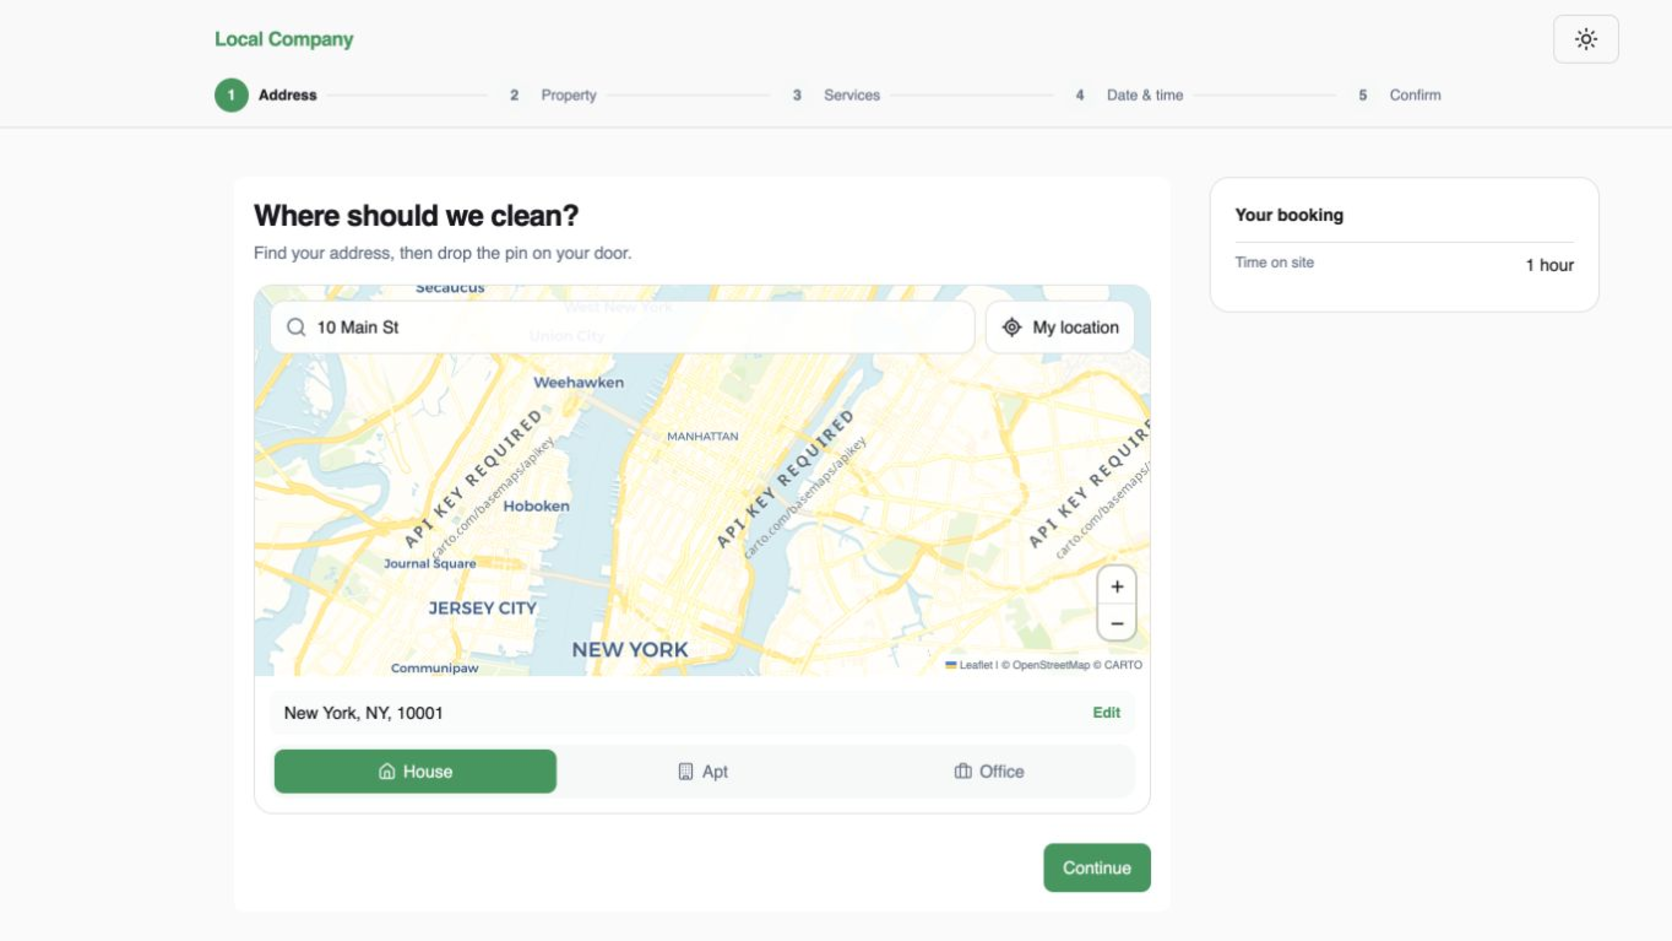The height and width of the screenshot is (941, 1672).
Task: Click the Journal Square map label
Action: (x=430, y=563)
